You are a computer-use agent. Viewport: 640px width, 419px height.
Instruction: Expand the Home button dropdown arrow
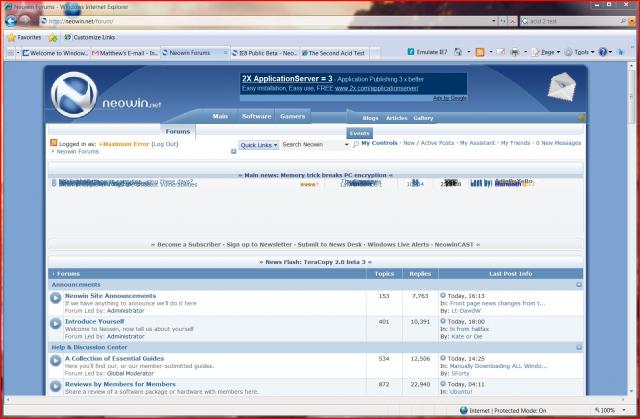pos(469,52)
